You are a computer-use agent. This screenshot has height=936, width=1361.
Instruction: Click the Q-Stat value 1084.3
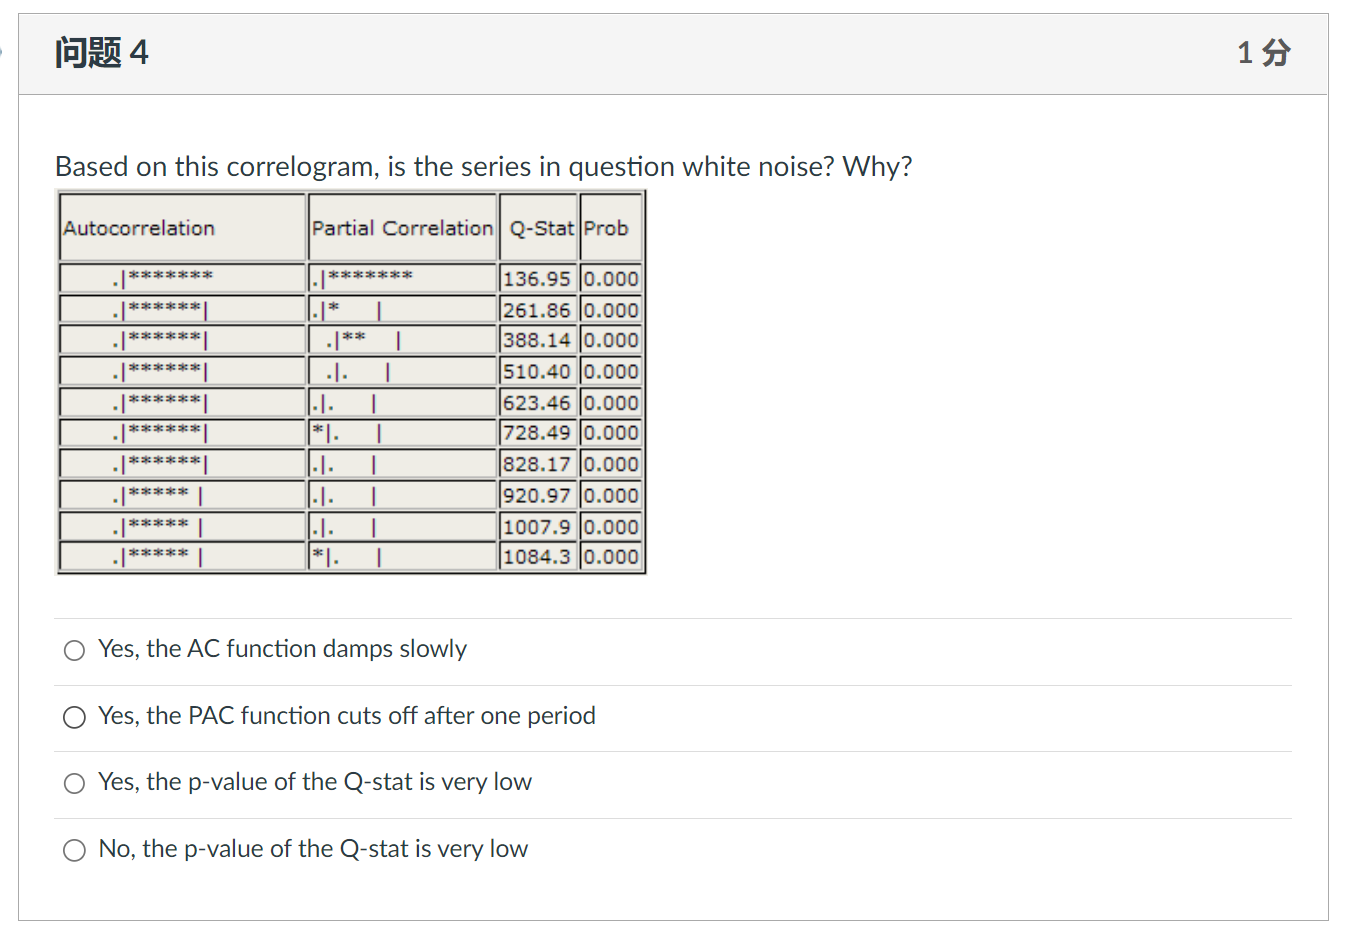coord(538,557)
